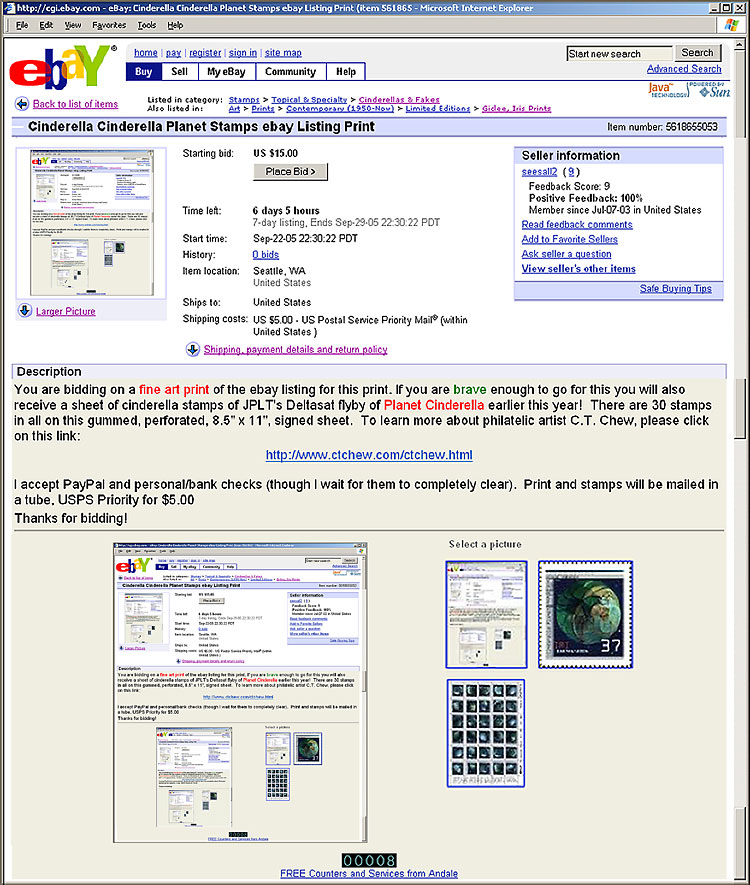Viewport: 750px width, 885px height.
Task: Open the Edit menu
Action: [x=46, y=25]
